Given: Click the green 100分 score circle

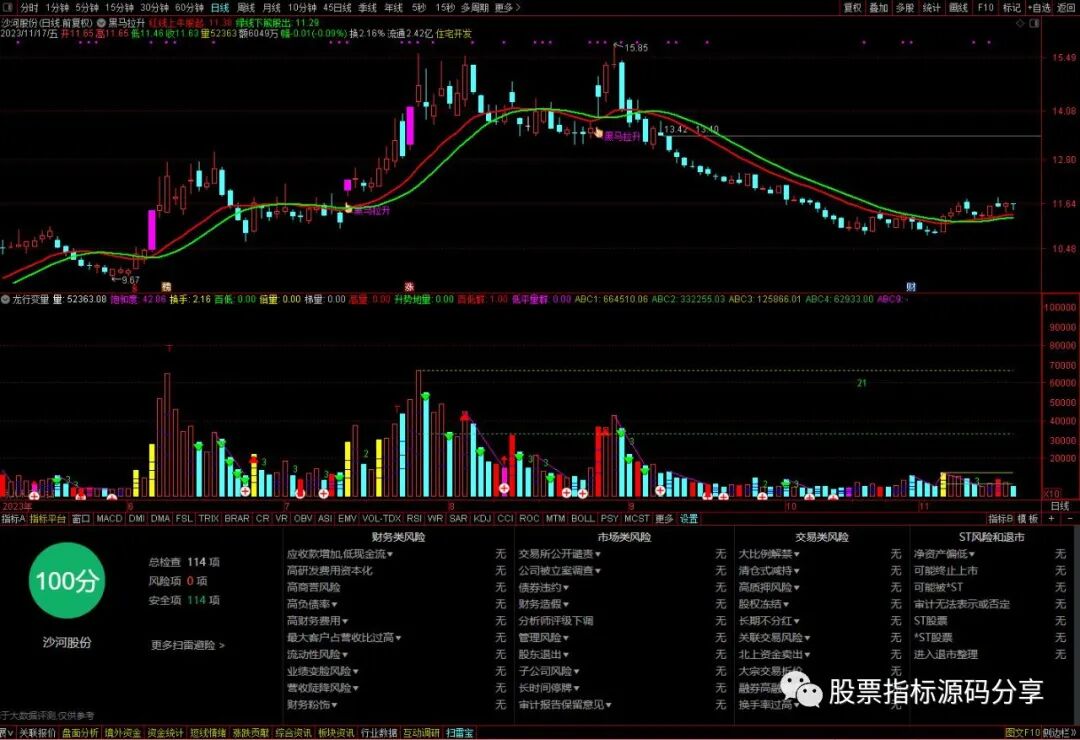Looking at the screenshot, I should [x=66, y=580].
